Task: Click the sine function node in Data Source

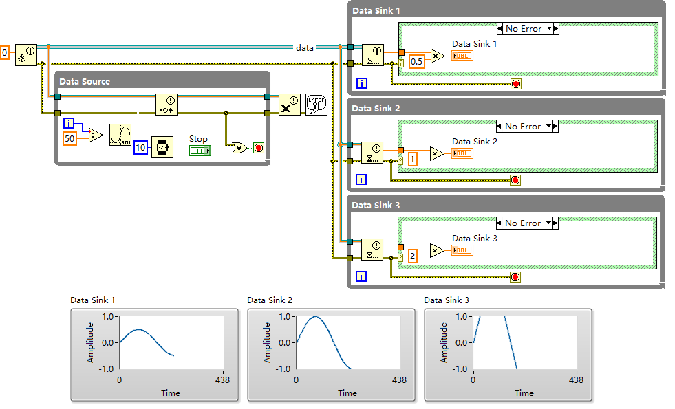Action: [x=117, y=133]
